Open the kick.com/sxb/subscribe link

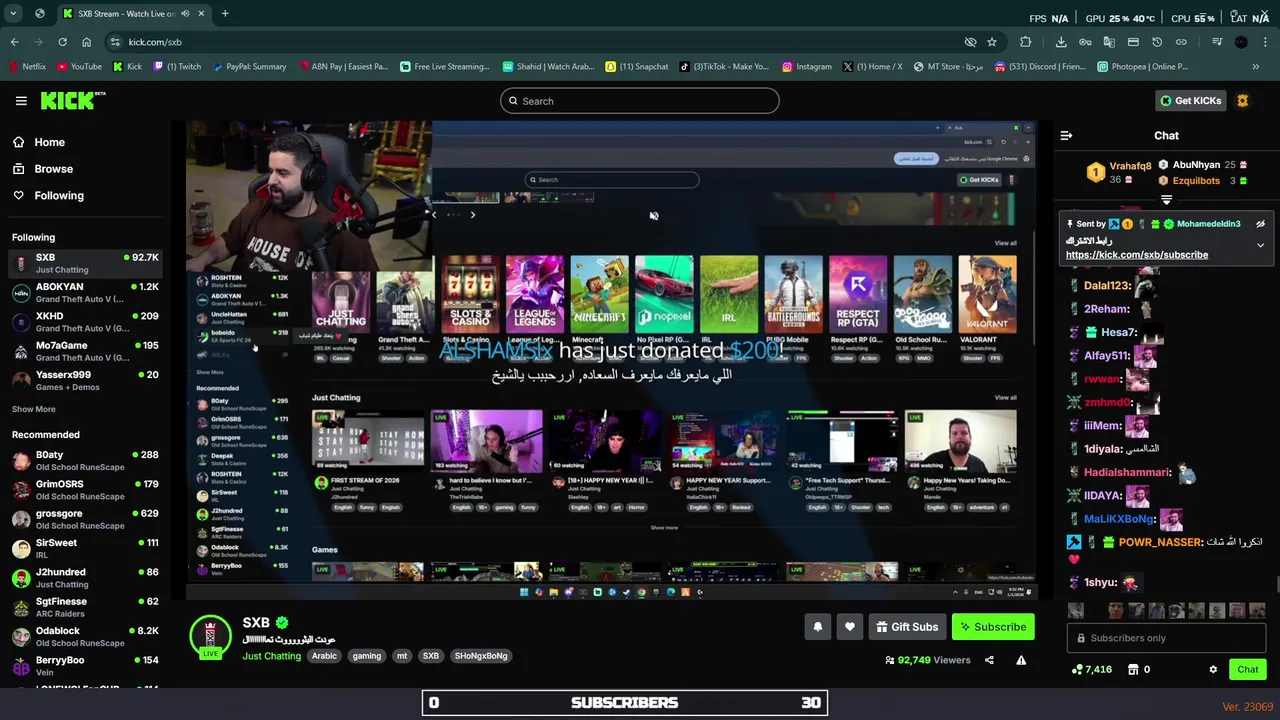[1137, 255]
